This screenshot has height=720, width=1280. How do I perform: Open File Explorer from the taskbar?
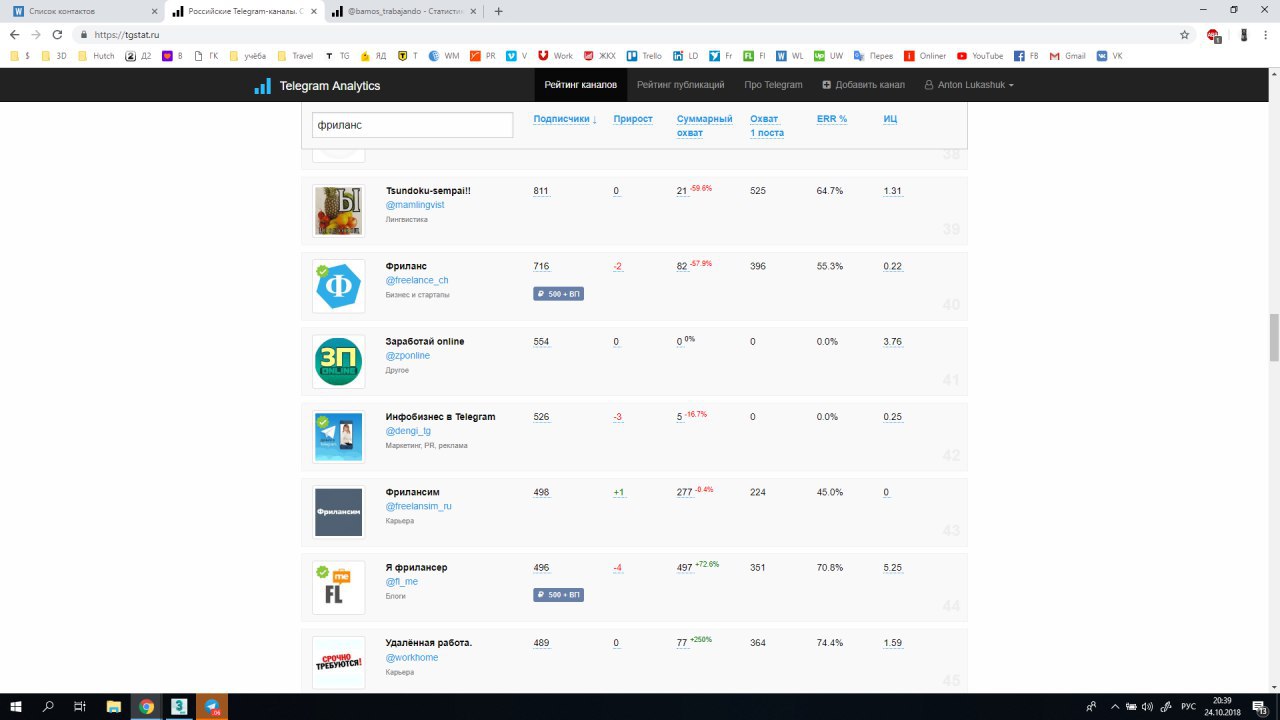click(113, 706)
